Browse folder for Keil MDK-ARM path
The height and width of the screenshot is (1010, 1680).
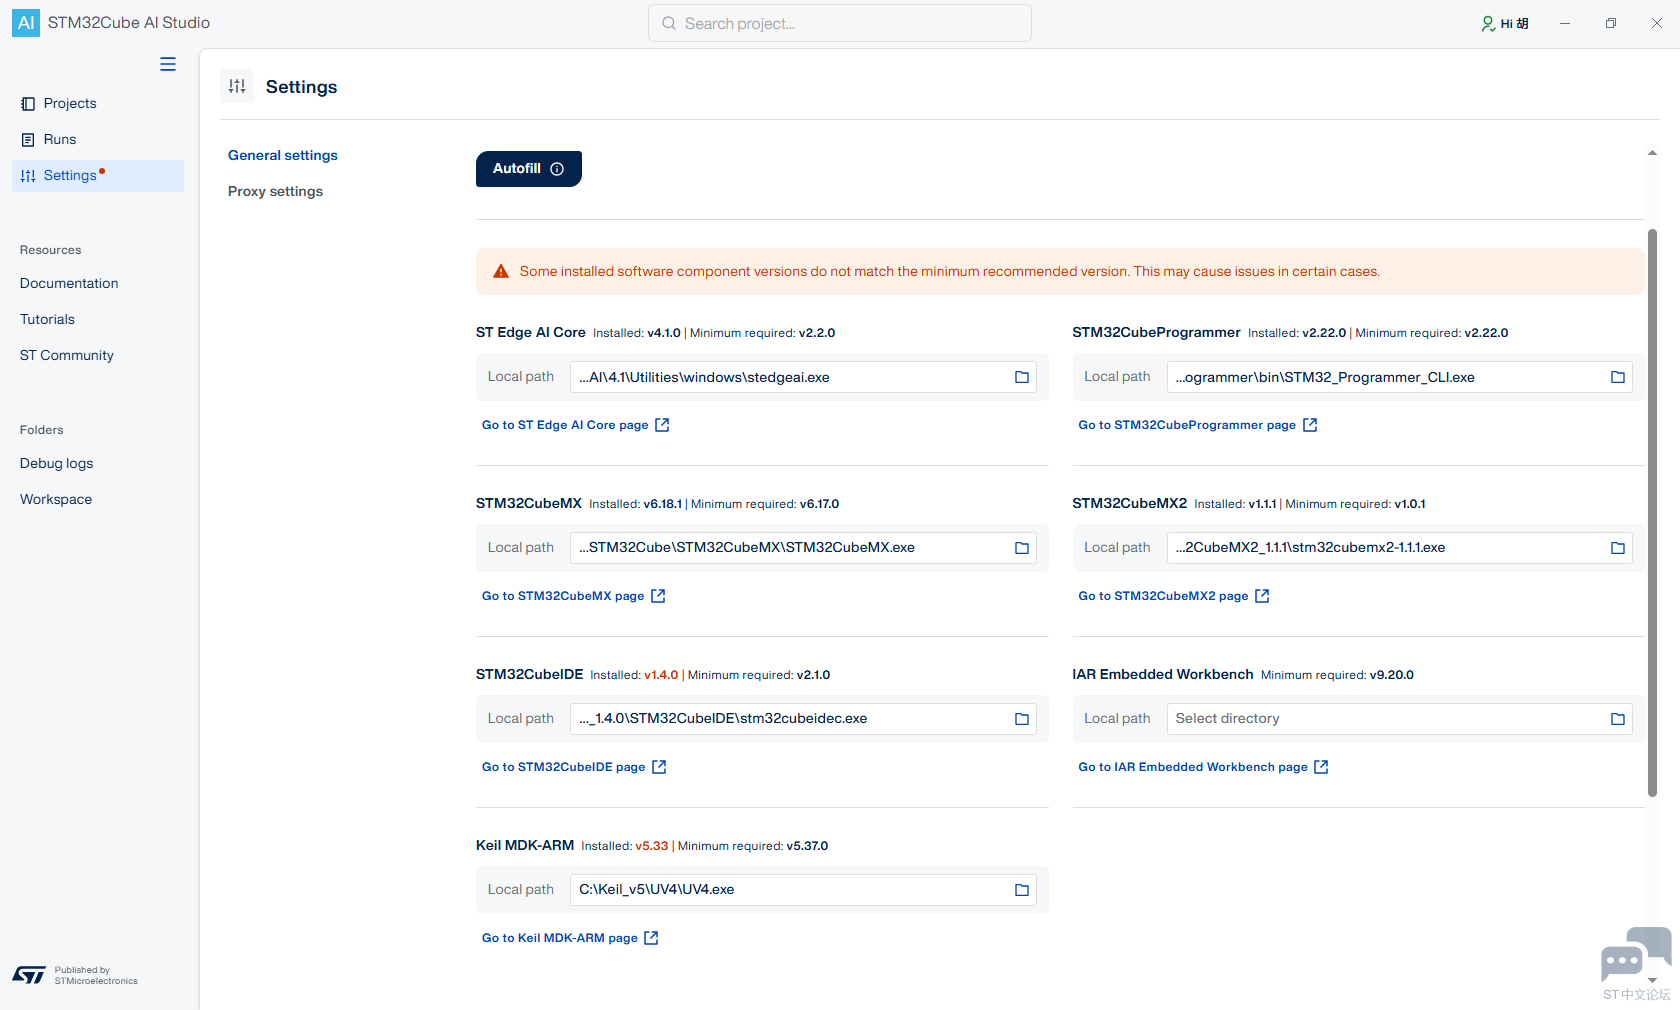coord(1022,890)
